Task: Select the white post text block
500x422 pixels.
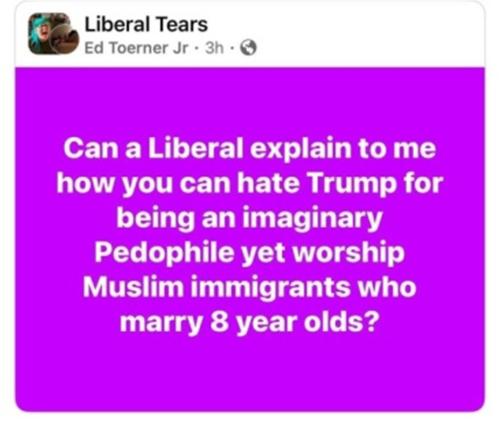Action: tap(249, 235)
